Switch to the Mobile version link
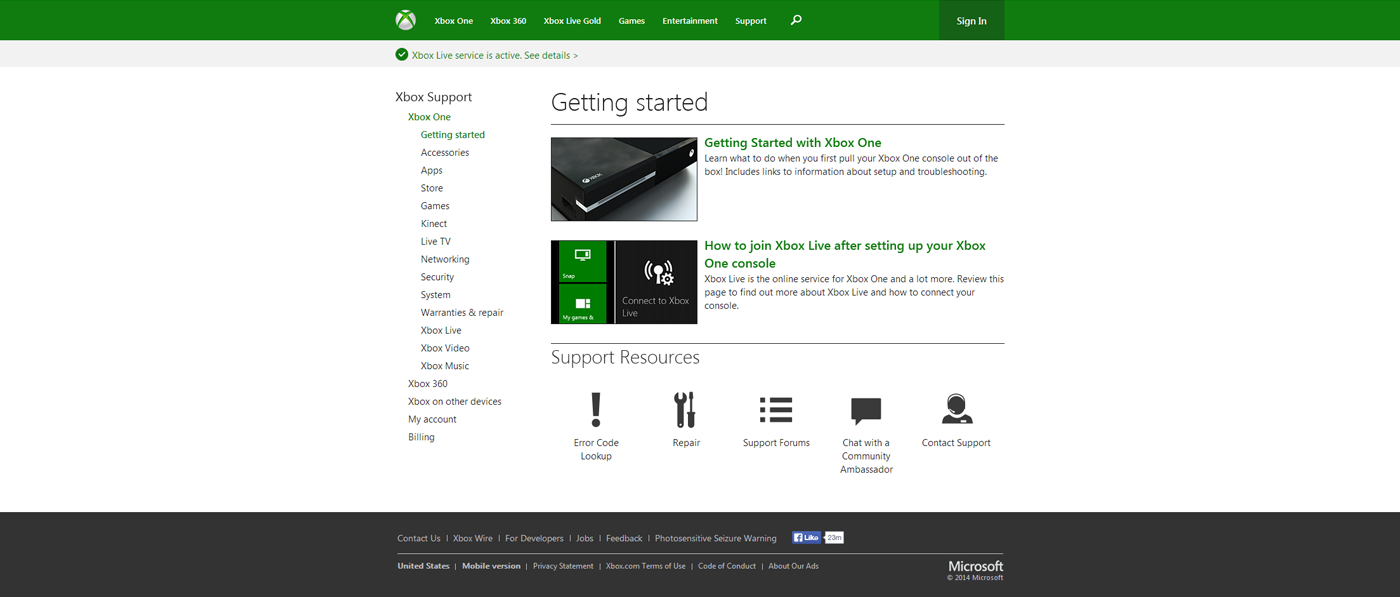The width and height of the screenshot is (1400, 597). [x=491, y=566]
